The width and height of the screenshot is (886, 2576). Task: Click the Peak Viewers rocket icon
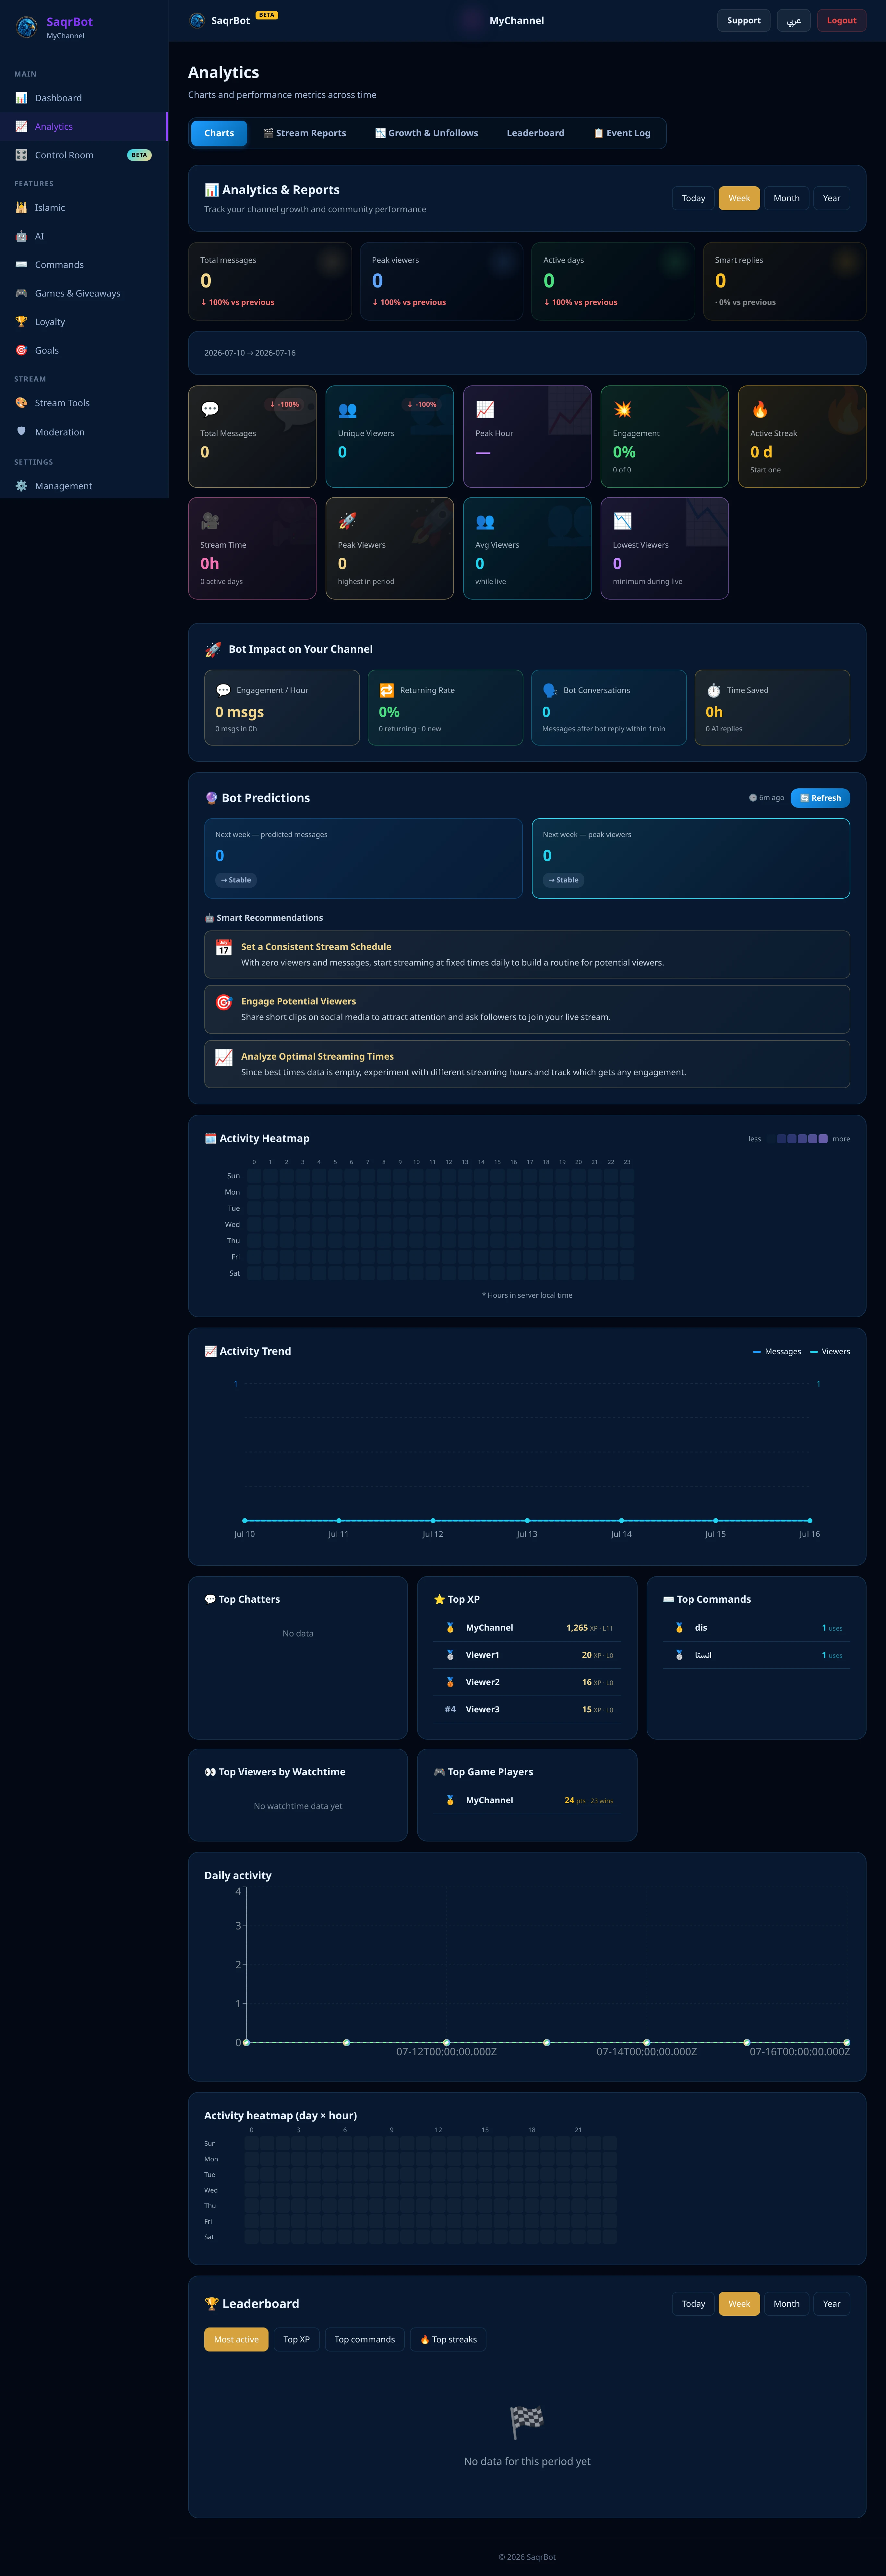tap(347, 521)
